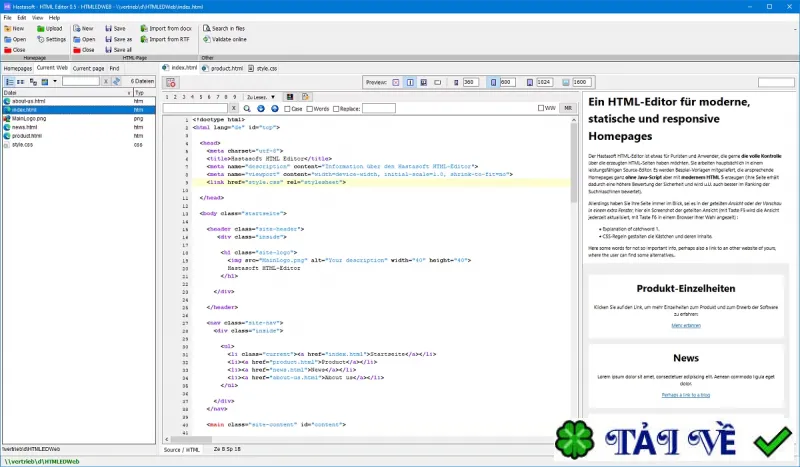Open the Help menu
The image size is (800, 467).
54,18
